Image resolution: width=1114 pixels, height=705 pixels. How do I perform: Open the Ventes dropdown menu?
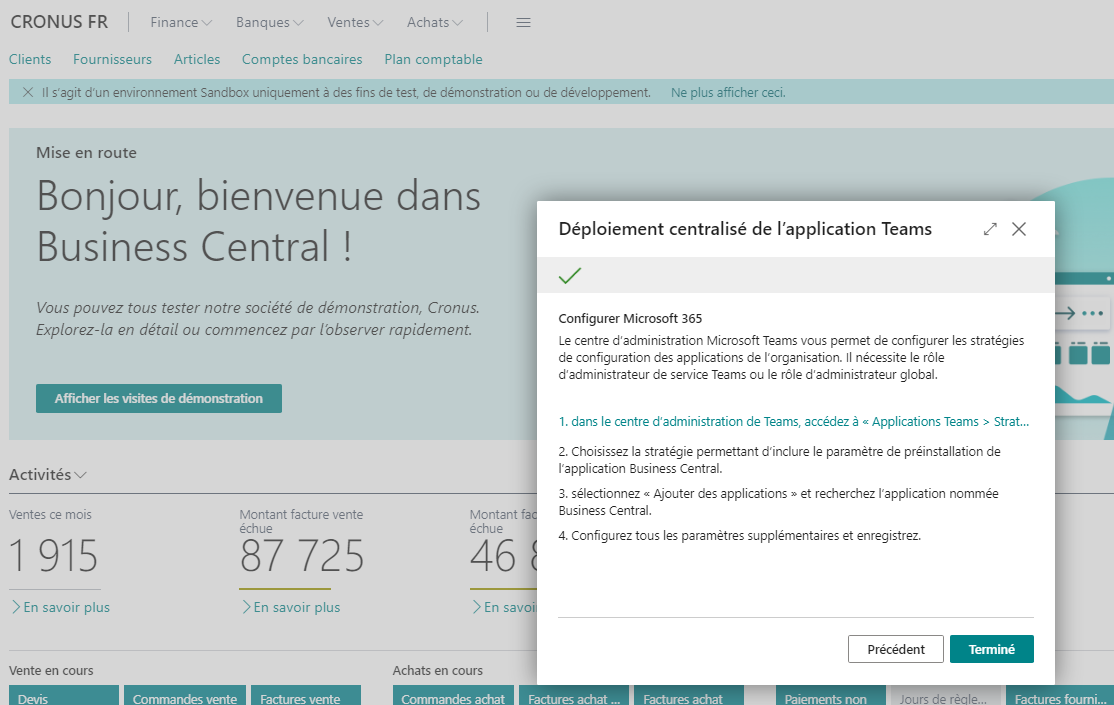[x=354, y=22]
